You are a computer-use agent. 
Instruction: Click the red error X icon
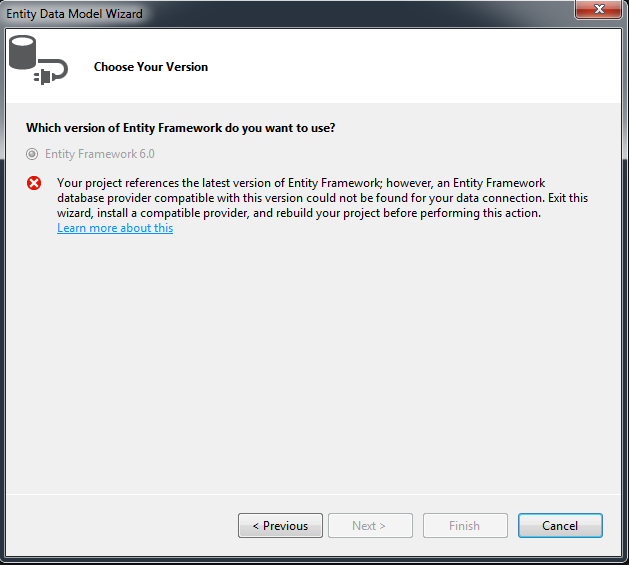point(34,183)
